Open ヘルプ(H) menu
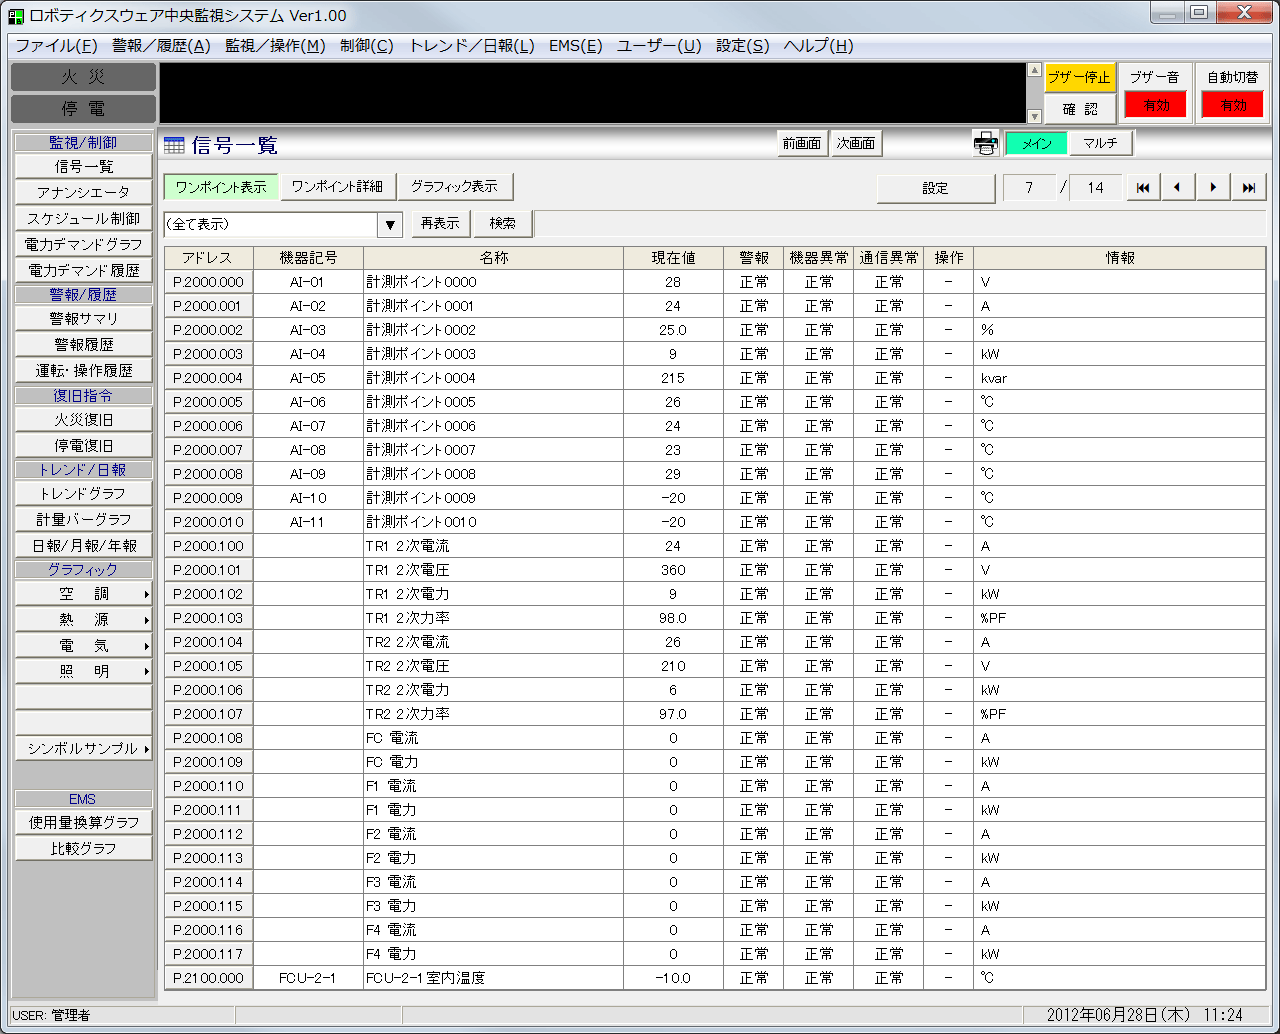This screenshot has height=1034, width=1280. pos(818,46)
